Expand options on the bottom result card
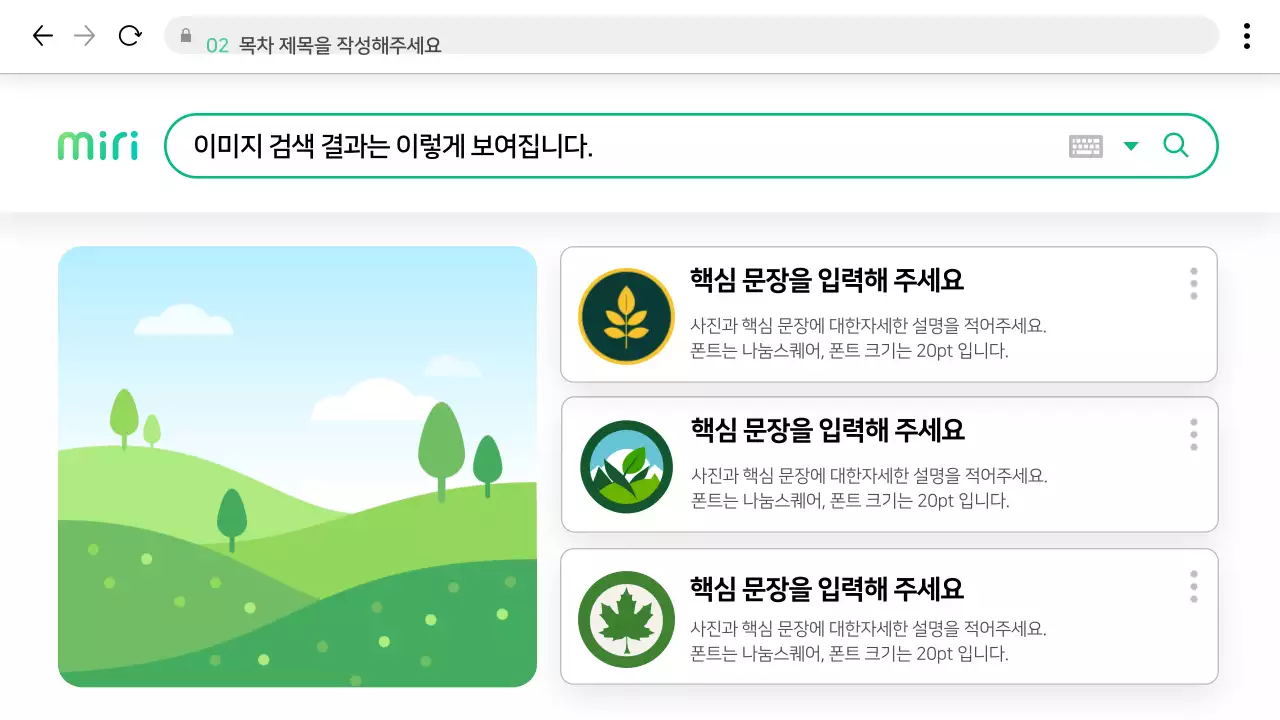This screenshot has height=720, width=1280. click(x=1193, y=586)
